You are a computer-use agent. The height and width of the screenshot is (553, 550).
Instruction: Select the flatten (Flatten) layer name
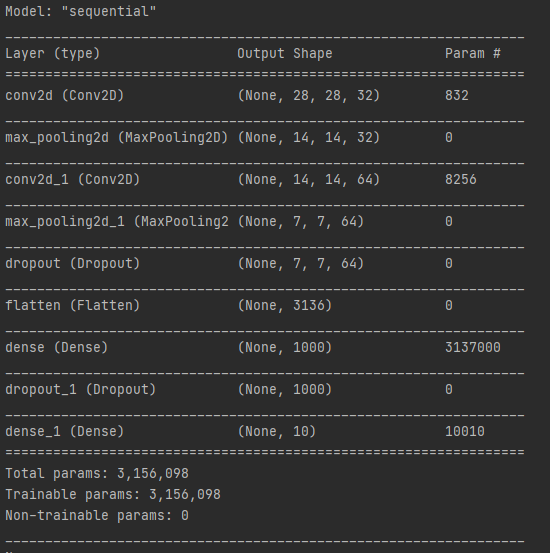point(72,305)
